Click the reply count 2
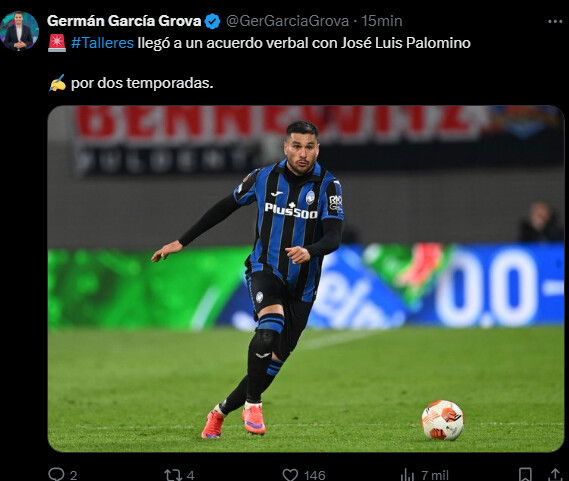Image resolution: width=569 pixels, height=481 pixels. pyautogui.click(x=73, y=475)
